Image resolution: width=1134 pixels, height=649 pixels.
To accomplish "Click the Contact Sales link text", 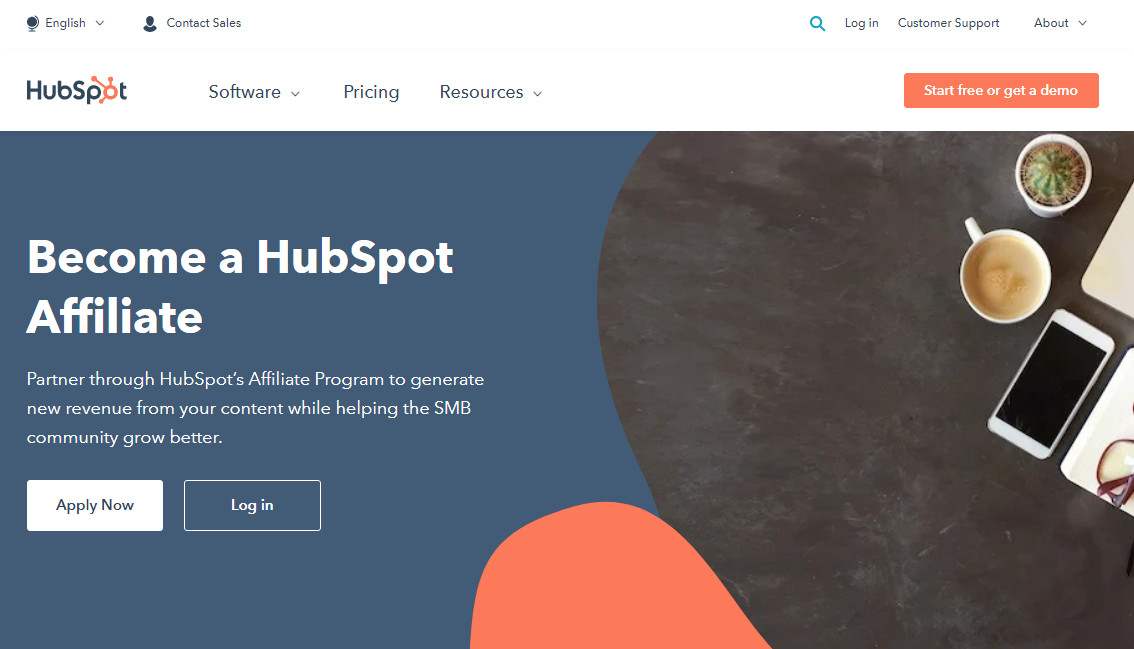I will 204,23.
